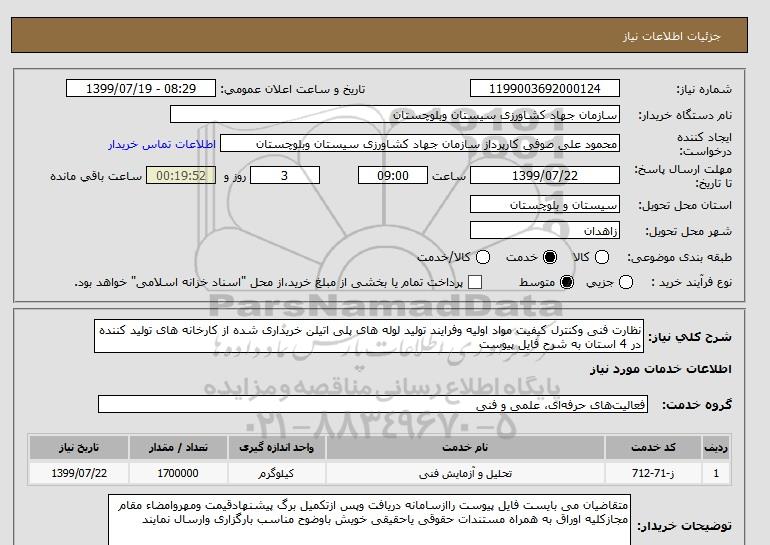This screenshot has height=545, width=770.
Task: Click the توضیحات خریدار label
Action: coord(685,526)
